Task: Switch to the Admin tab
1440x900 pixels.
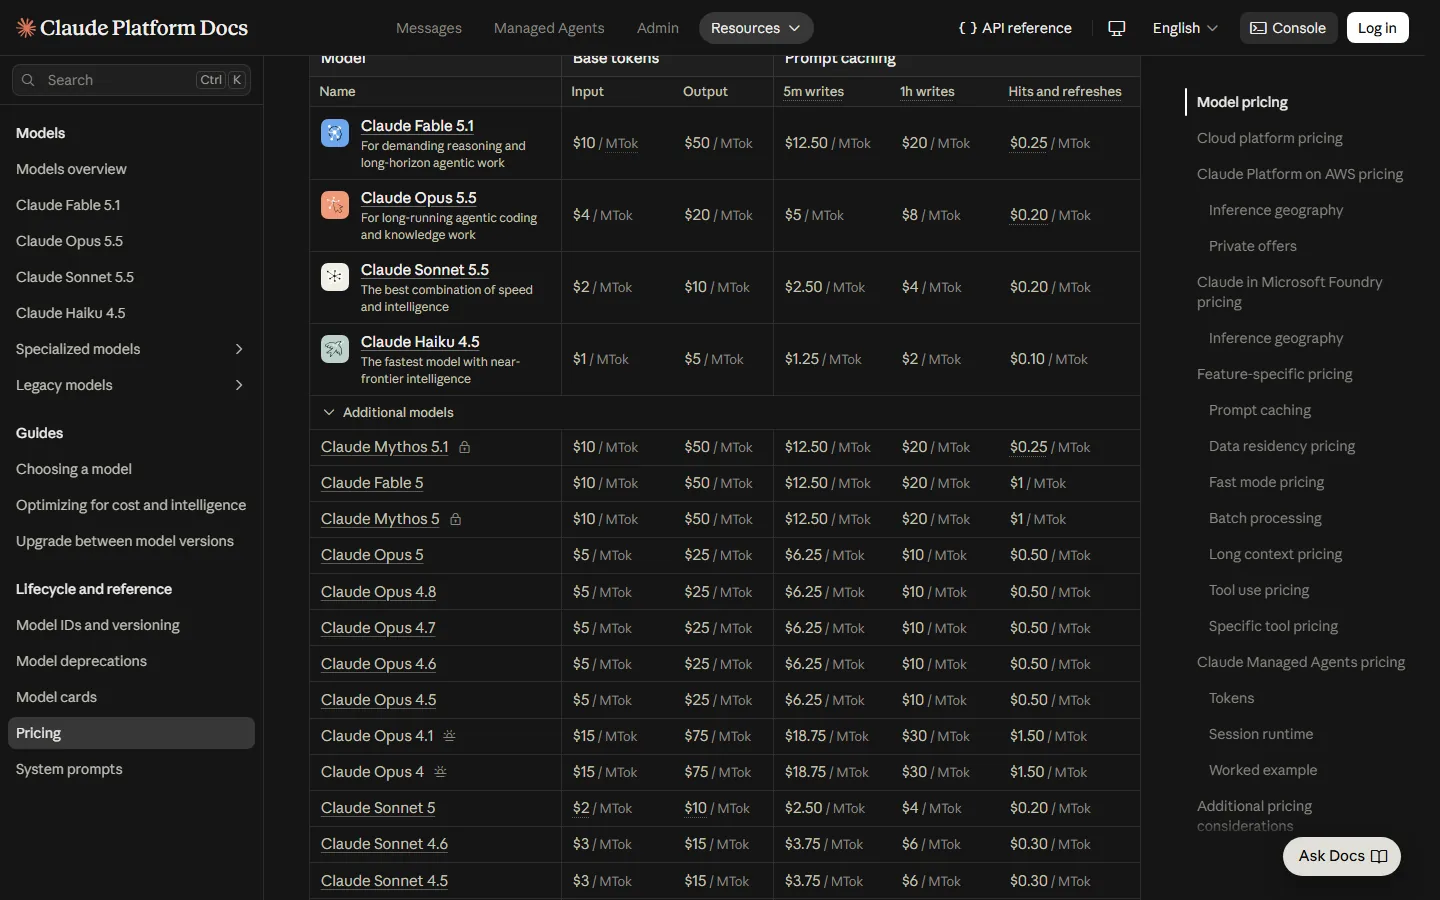Action: pos(658,28)
